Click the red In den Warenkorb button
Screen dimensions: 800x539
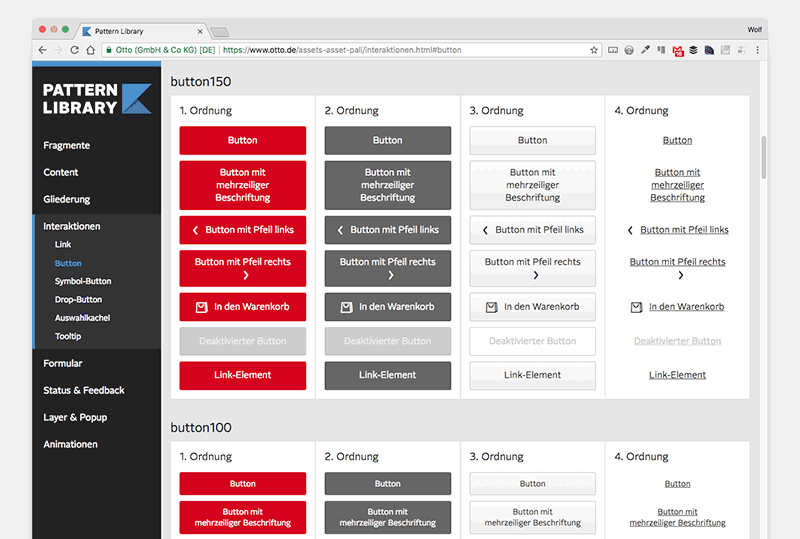click(242, 307)
